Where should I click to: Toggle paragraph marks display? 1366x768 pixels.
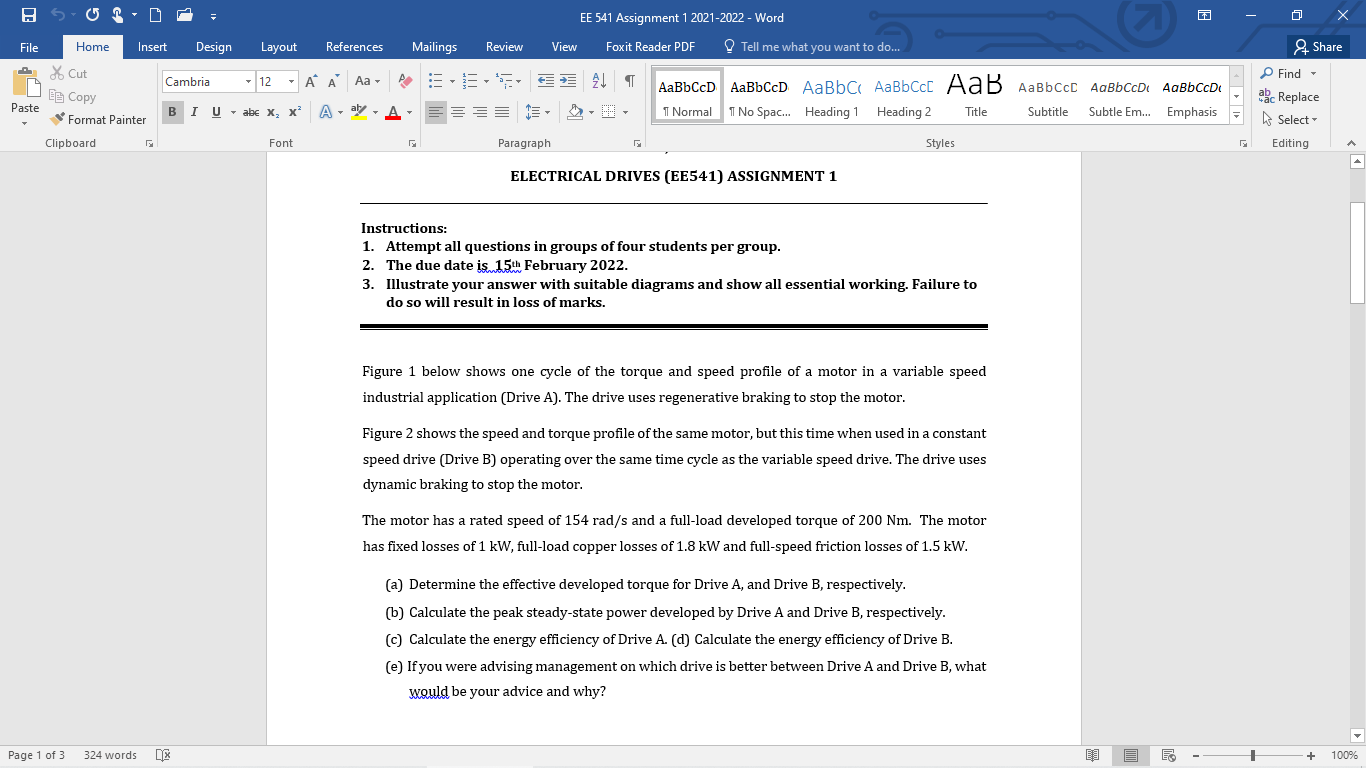(x=629, y=81)
